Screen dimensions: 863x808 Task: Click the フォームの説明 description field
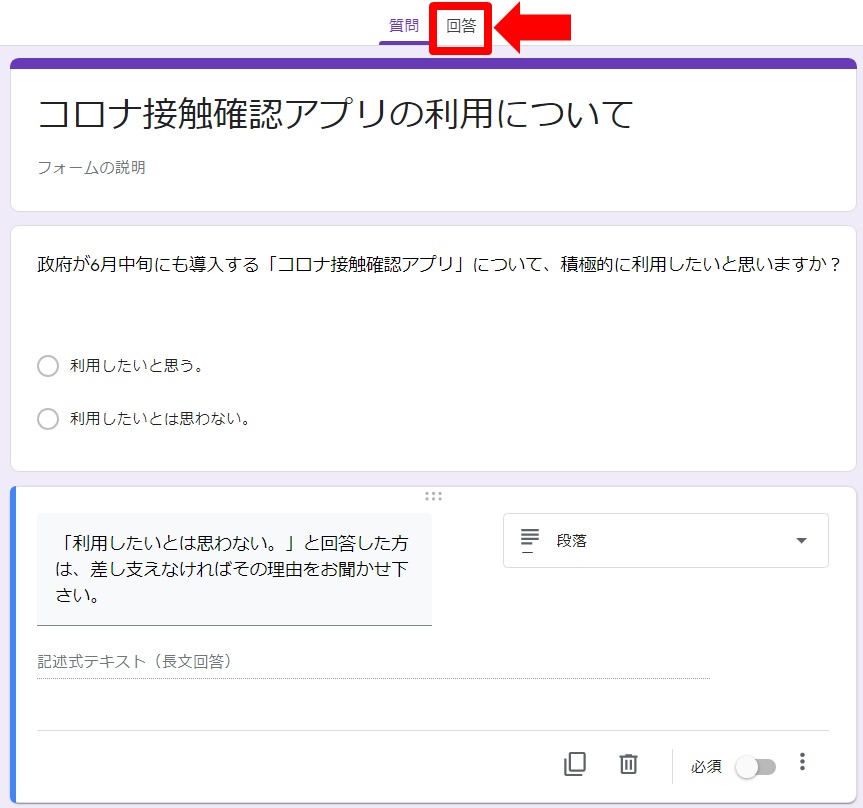(92, 168)
